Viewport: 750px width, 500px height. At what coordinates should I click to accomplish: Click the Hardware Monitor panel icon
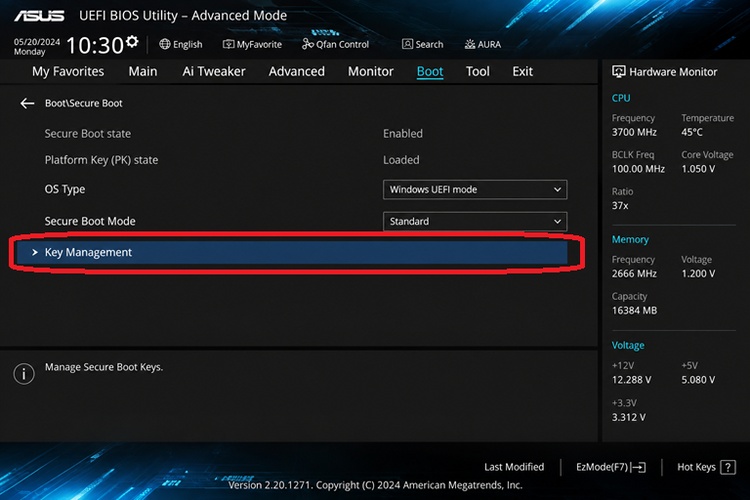(618, 72)
